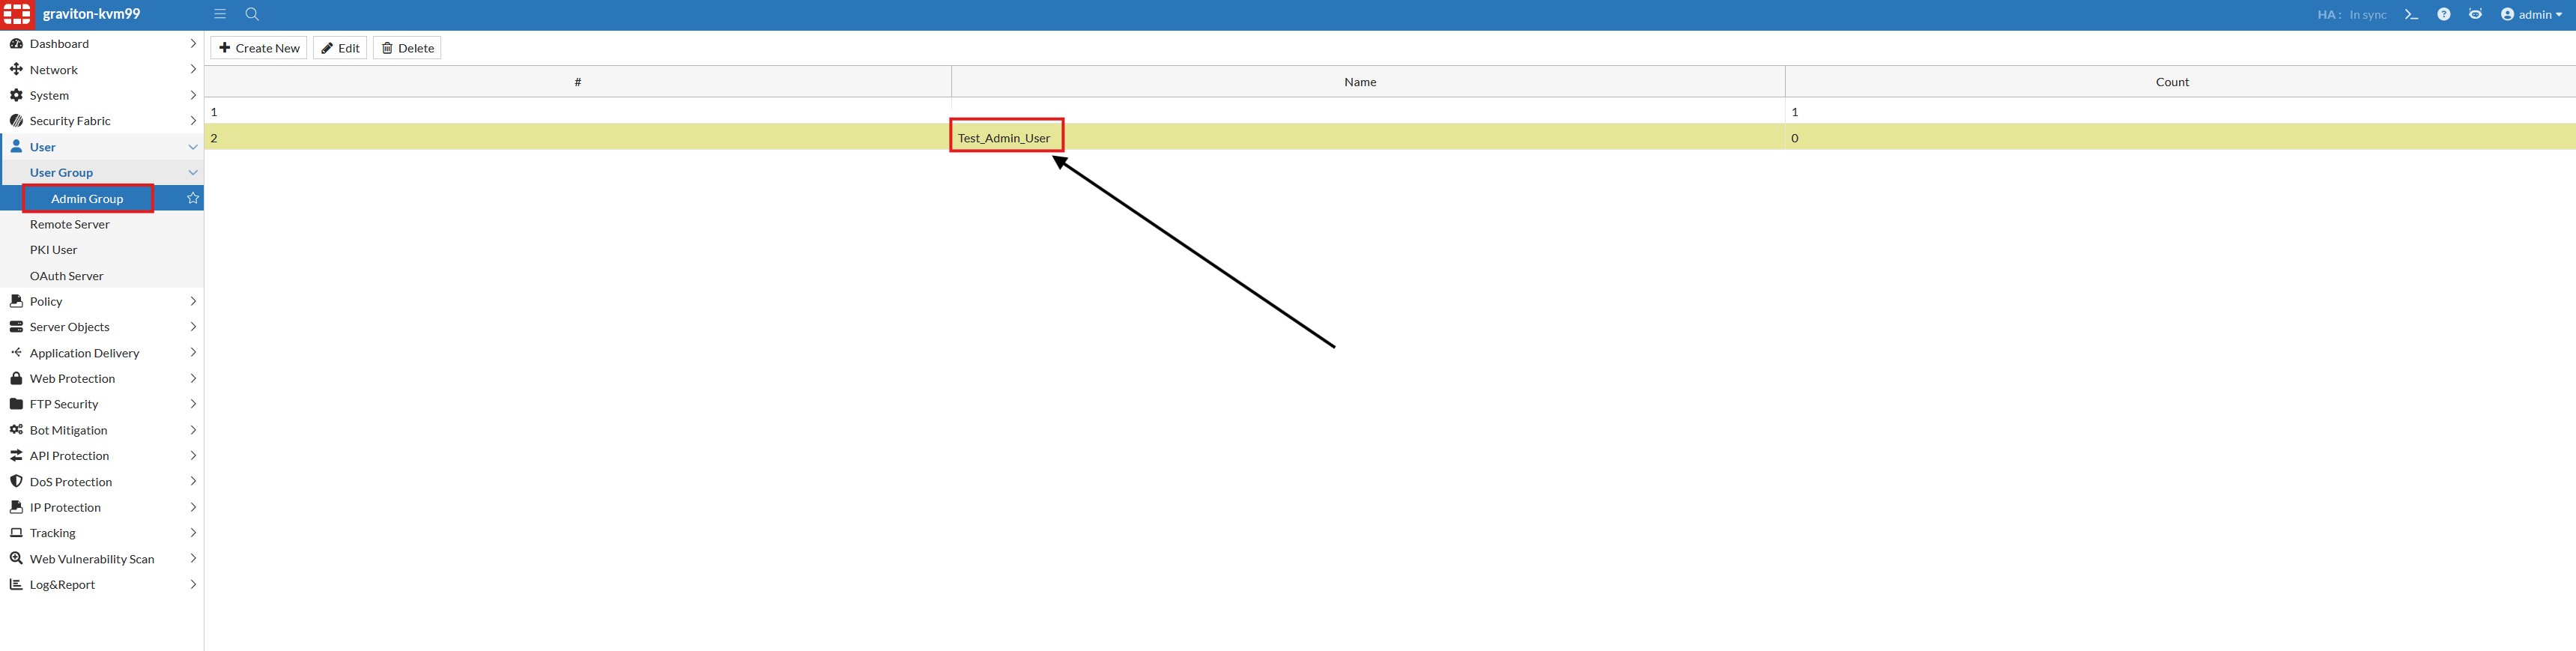Expand the Policy menu chevron

193,301
